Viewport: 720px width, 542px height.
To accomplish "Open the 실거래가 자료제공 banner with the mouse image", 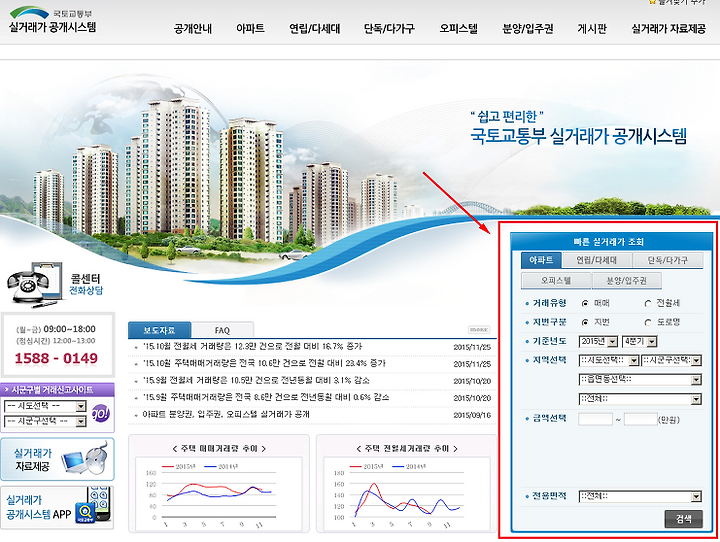I will click(x=57, y=459).
